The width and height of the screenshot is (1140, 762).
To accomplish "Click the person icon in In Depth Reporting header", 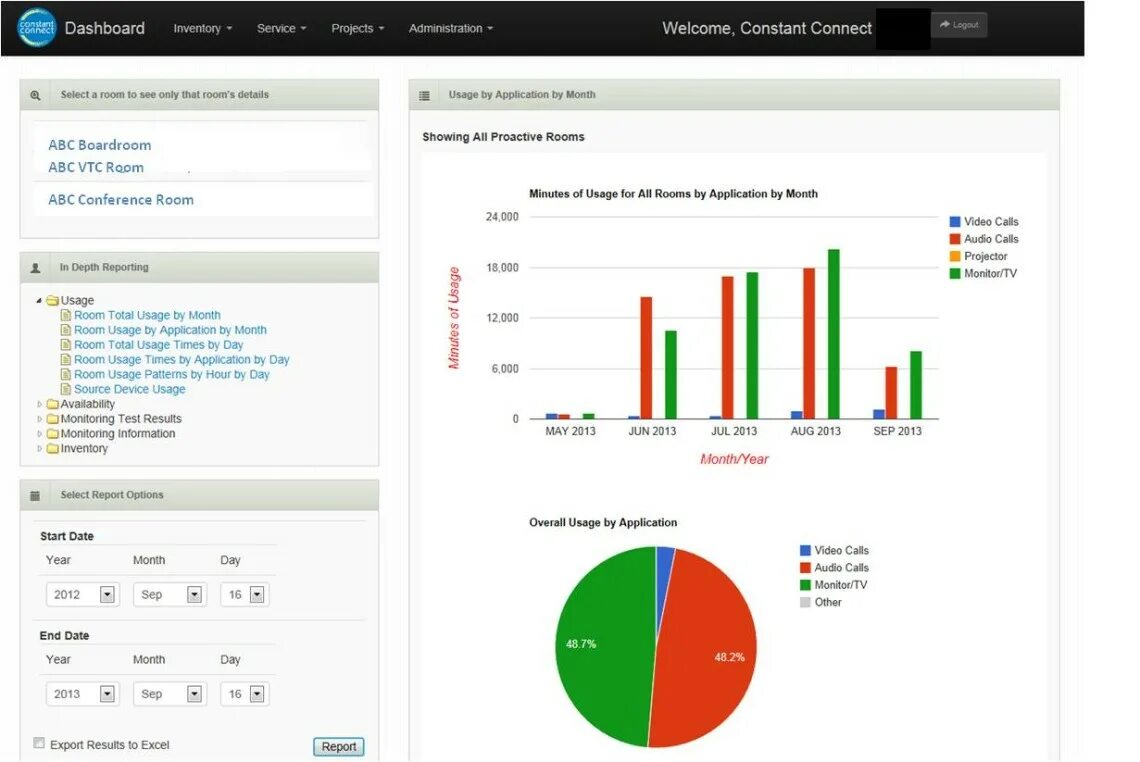I will [35, 268].
